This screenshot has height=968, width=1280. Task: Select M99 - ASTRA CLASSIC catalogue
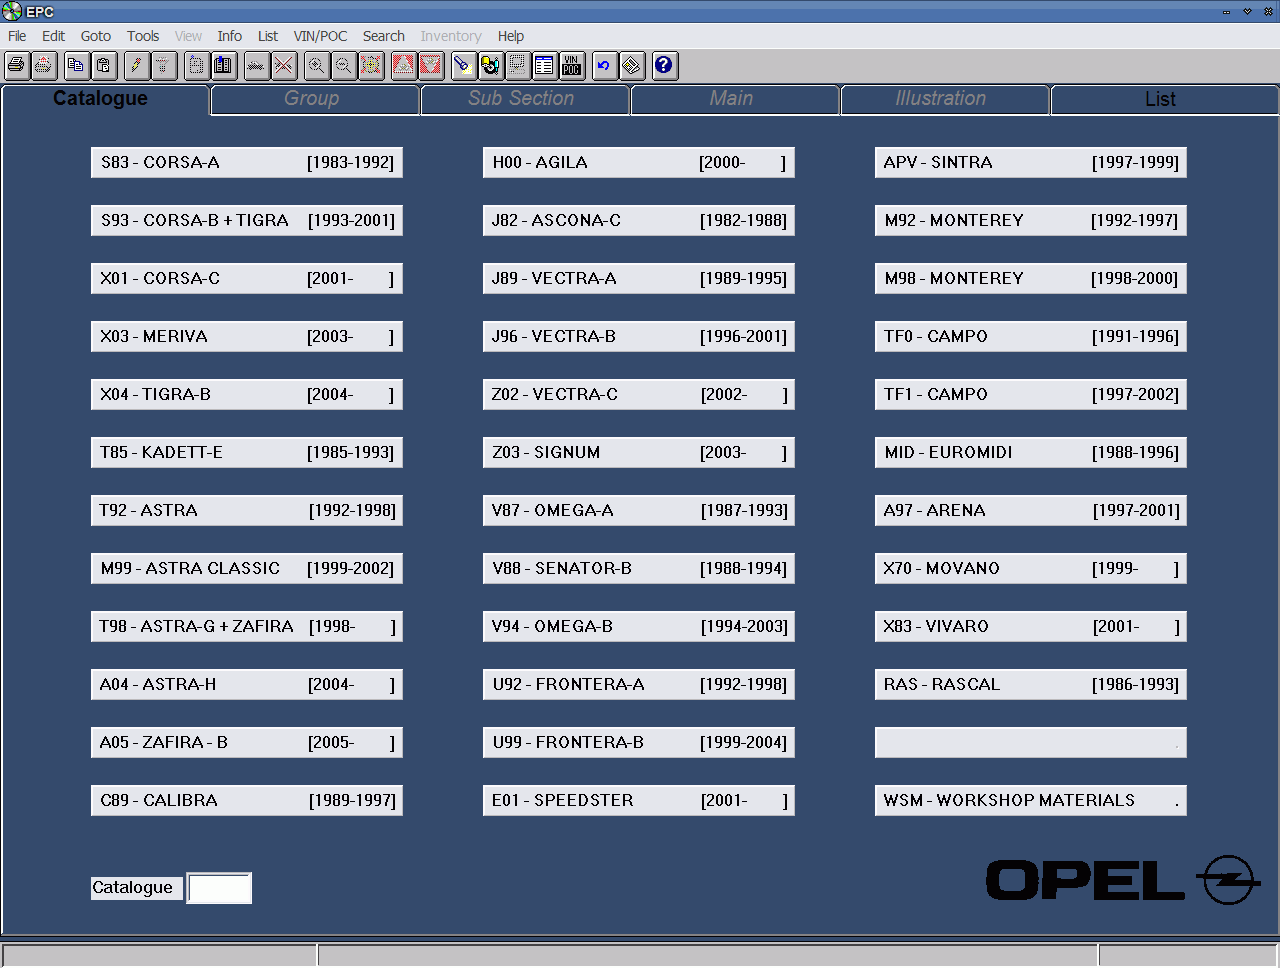point(247,569)
